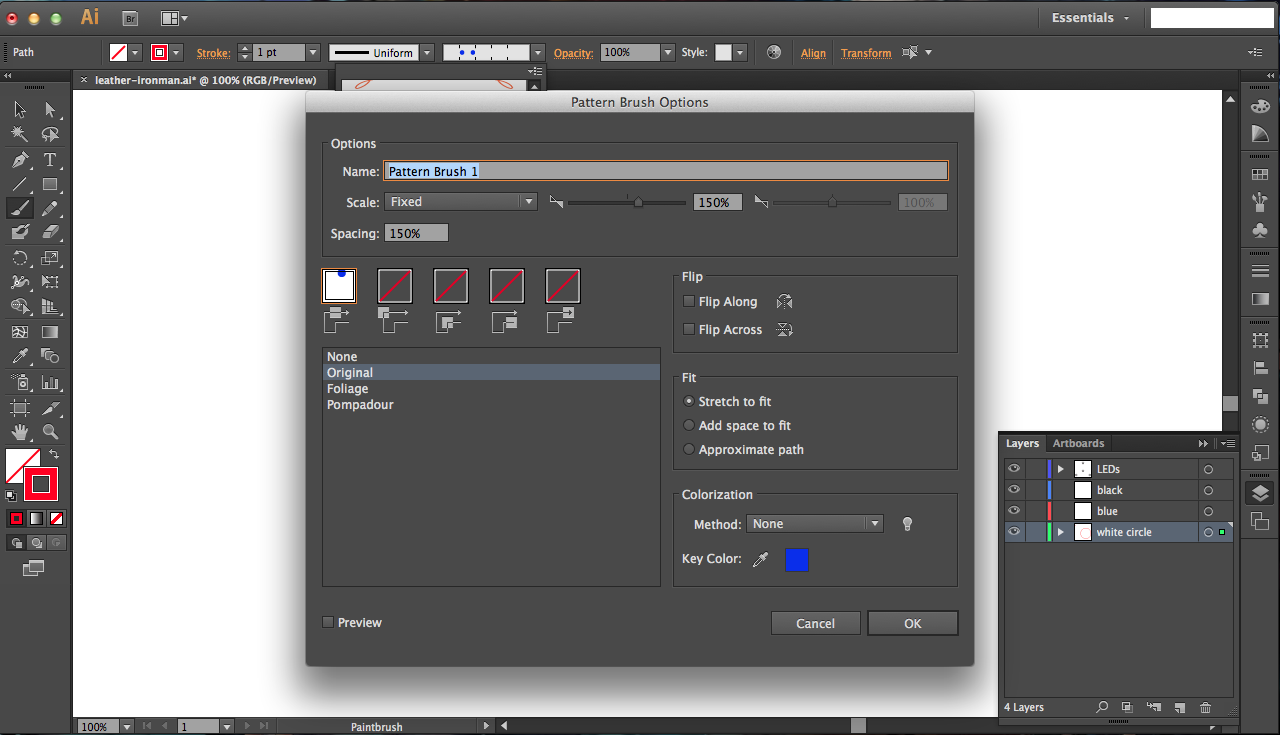Viewport: 1280px width, 735px height.
Task: Open the Opacity dropdown arrow
Action: coord(668,53)
